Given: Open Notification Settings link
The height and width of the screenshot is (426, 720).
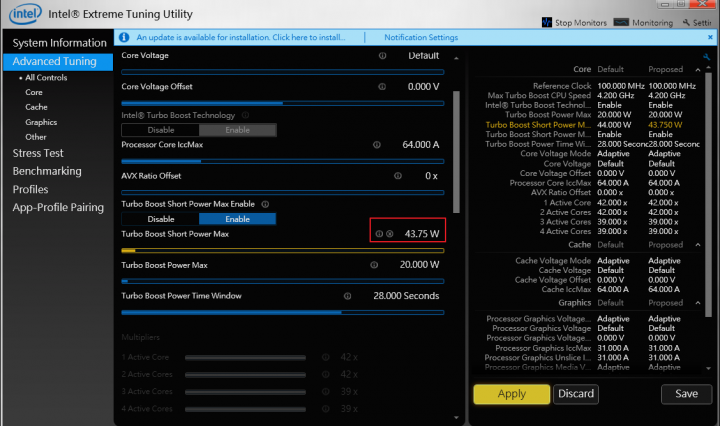Looking at the screenshot, I should pos(421,37).
